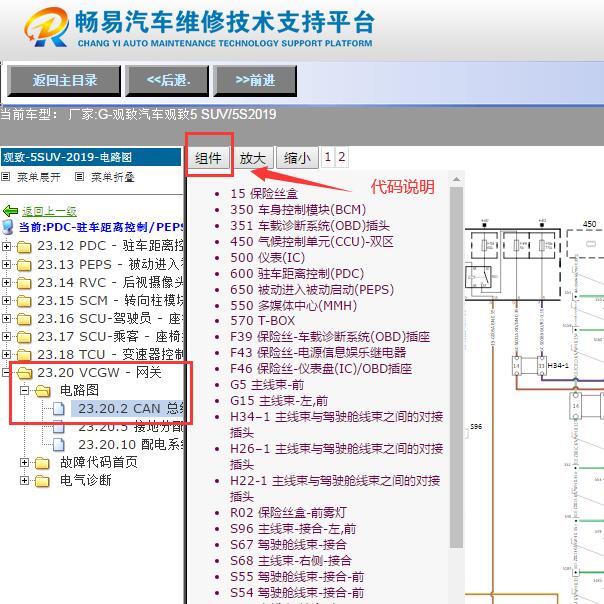Viewport: 604px width, 604px height.
Task: Expand the 电气诊断 folder
Action: point(24,480)
